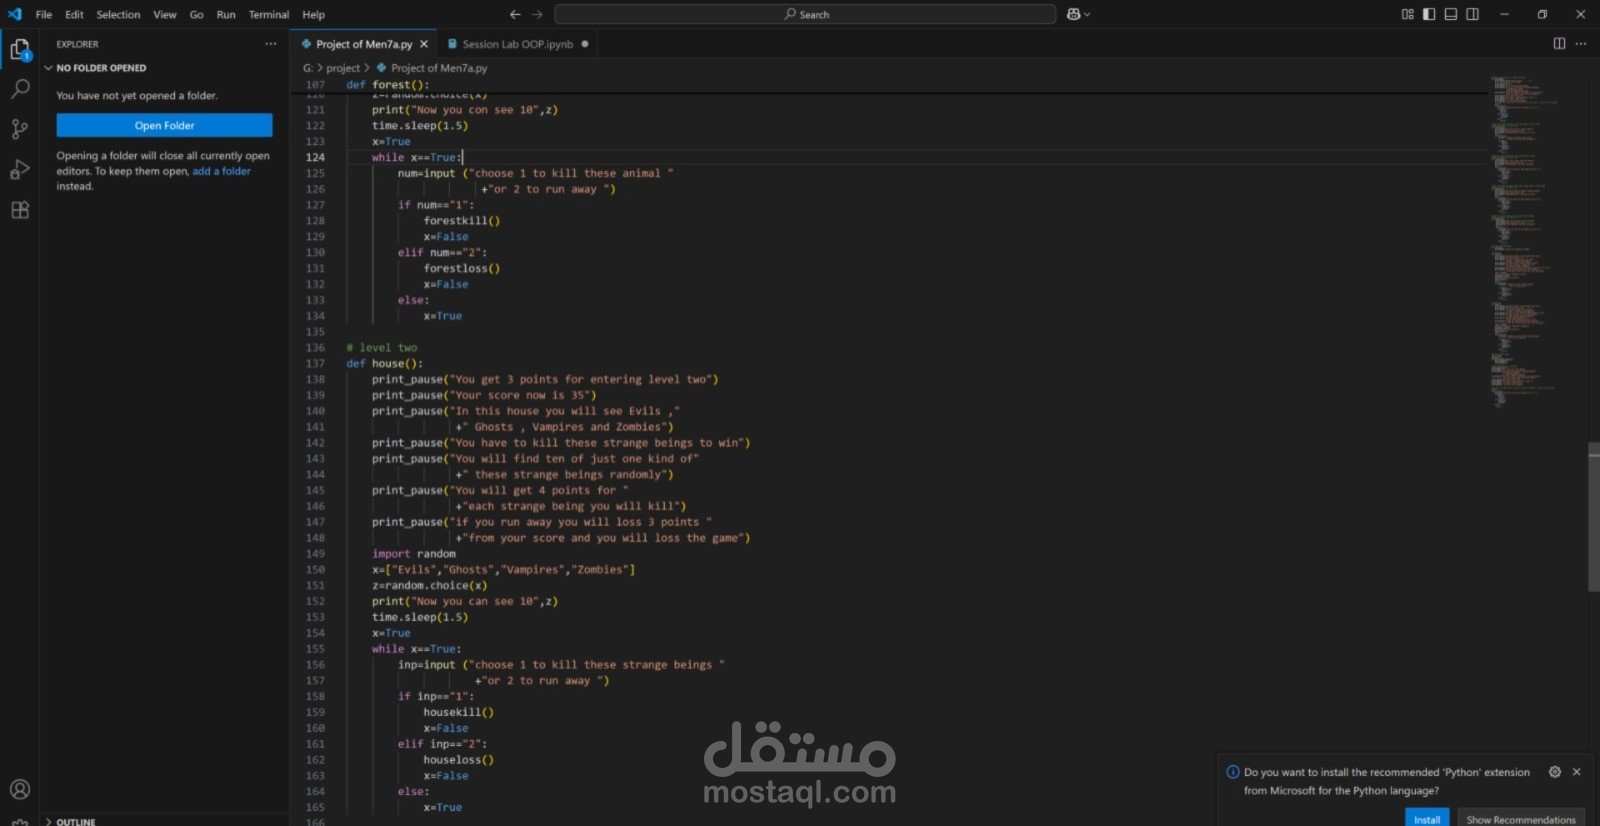Click Python file icon in breadcrumb
This screenshot has height=826, width=1600.
pos(381,68)
